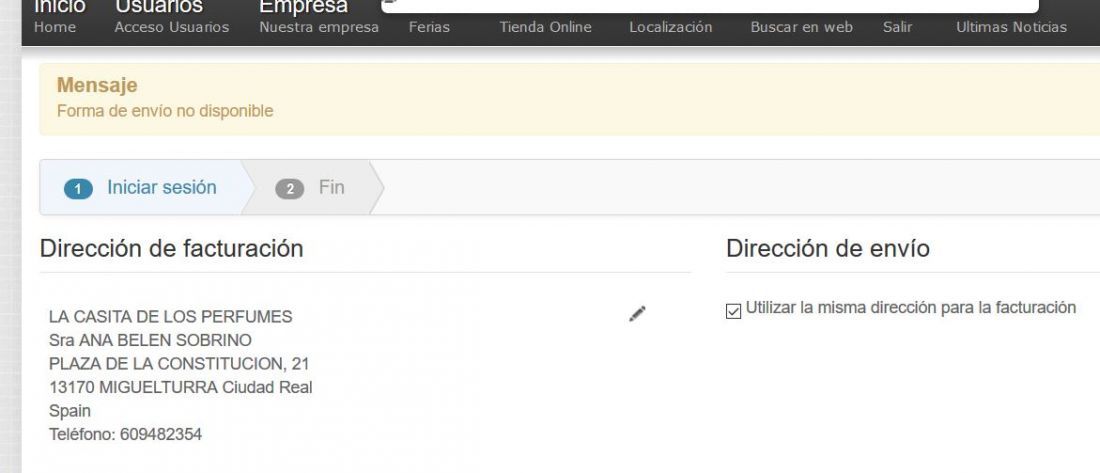The height and width of the screenshot is (473, 1100).
Task: Click 'Teléfono: 609482354' line
Action: tap(125, 434)
